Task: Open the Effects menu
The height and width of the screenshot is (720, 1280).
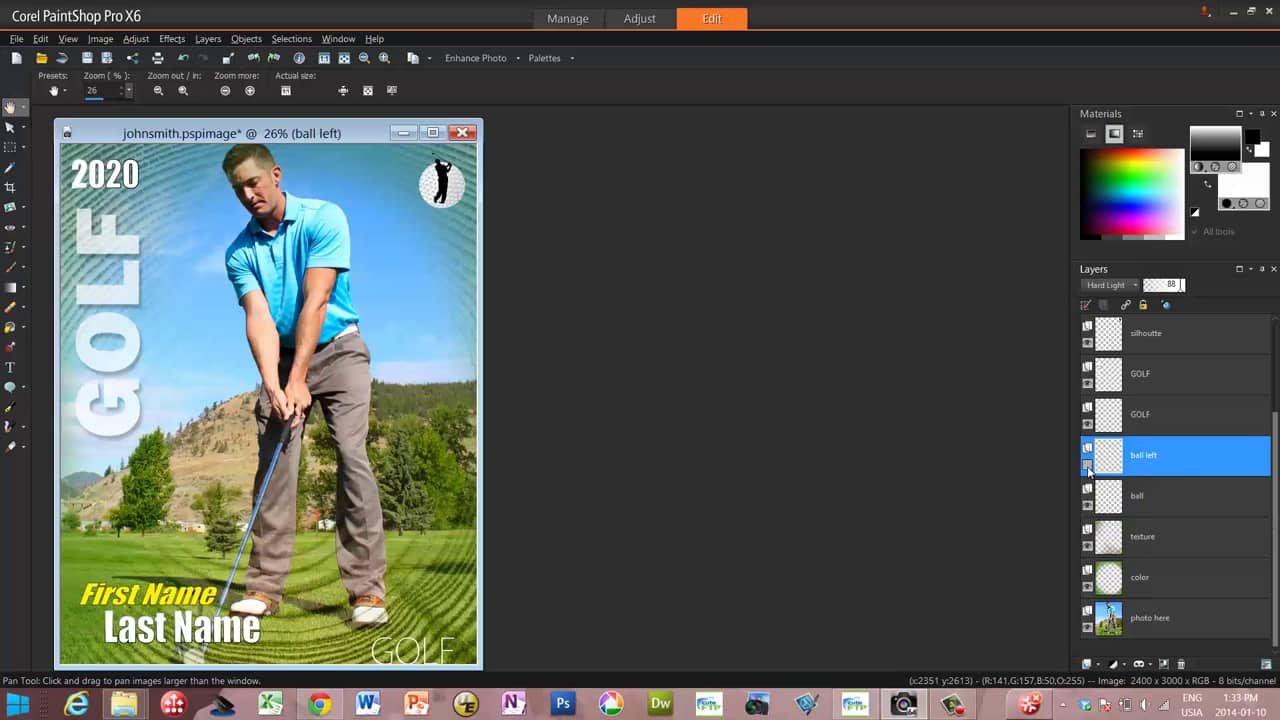Action: pos(172,39)
